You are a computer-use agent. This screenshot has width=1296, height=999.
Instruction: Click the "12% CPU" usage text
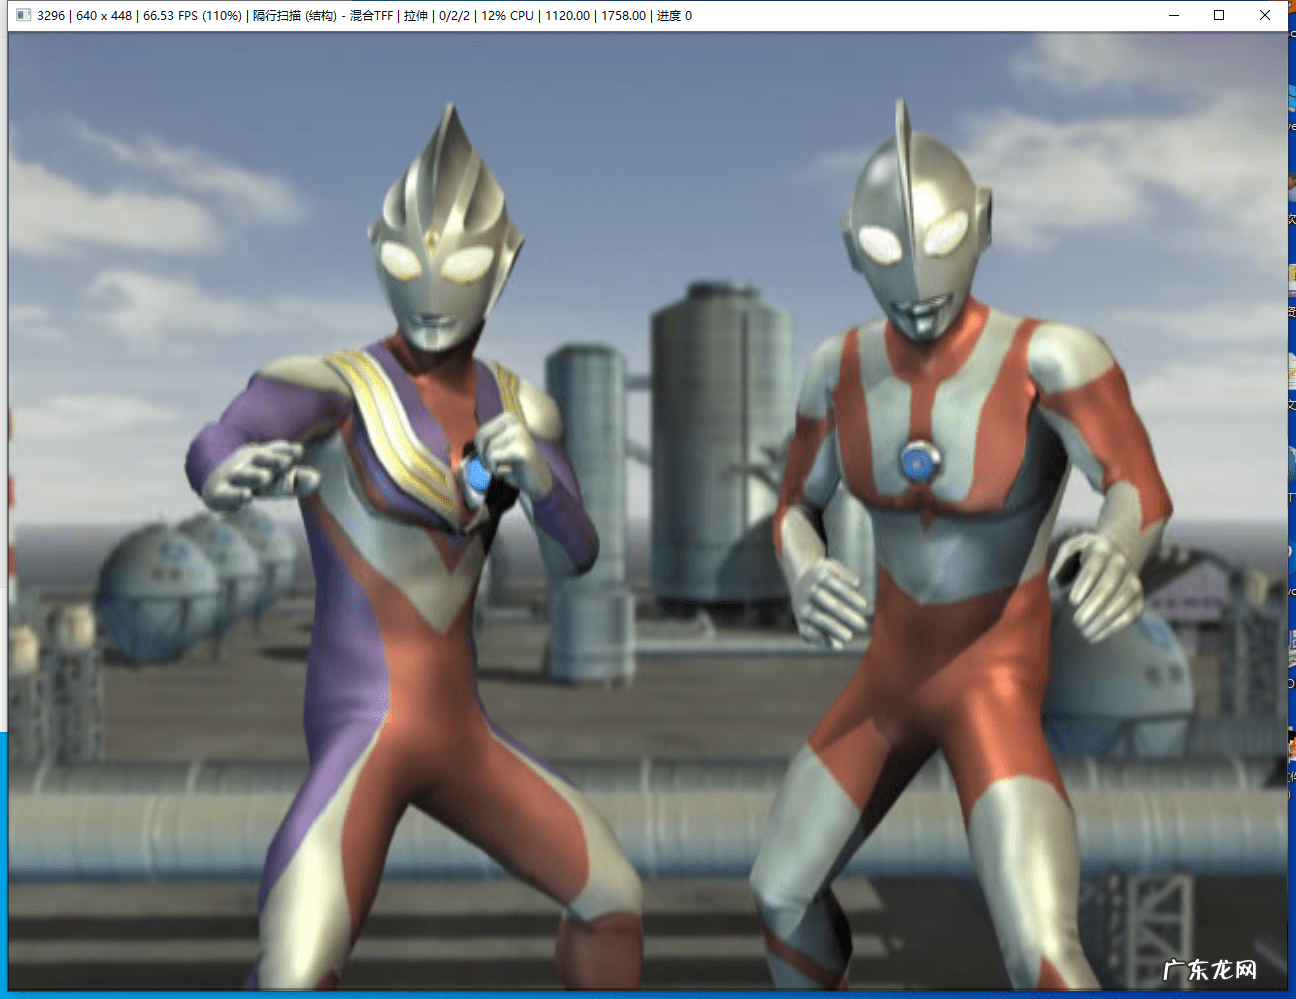507,16
